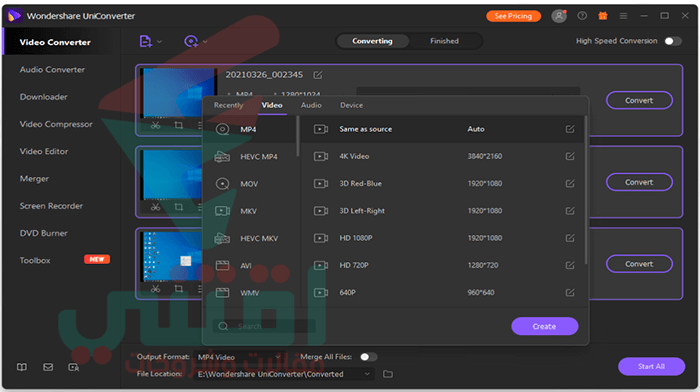Choose 640P resolution preset

(x=442, y=292)
